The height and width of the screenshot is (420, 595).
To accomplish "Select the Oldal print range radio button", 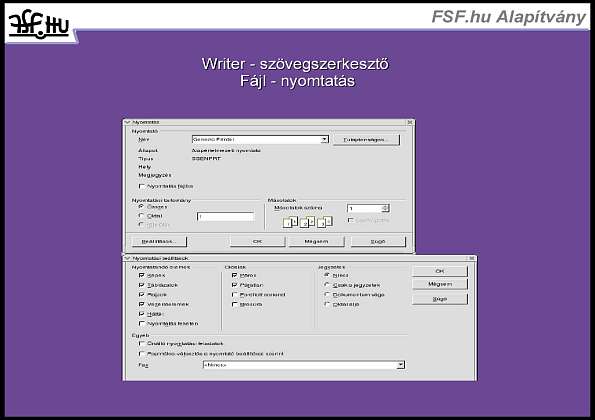I will (142, 216).
